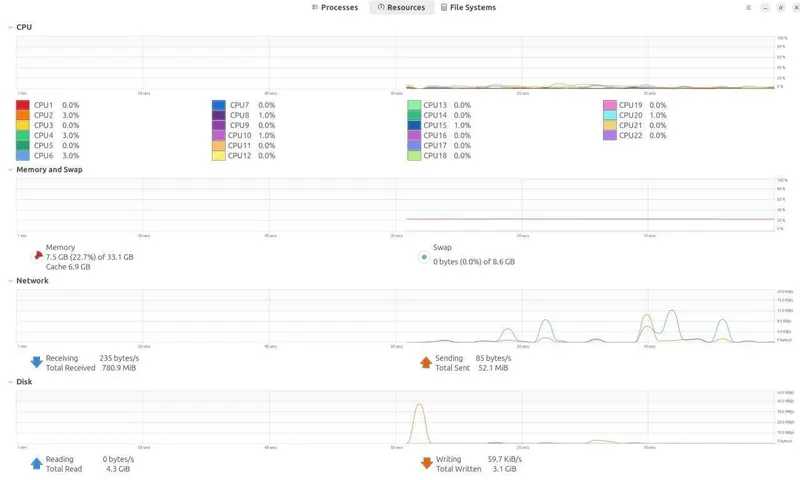Viewport: 800px width, 480px height.
Task: Click the 'Total Written' label
Action: click(458, 469)
